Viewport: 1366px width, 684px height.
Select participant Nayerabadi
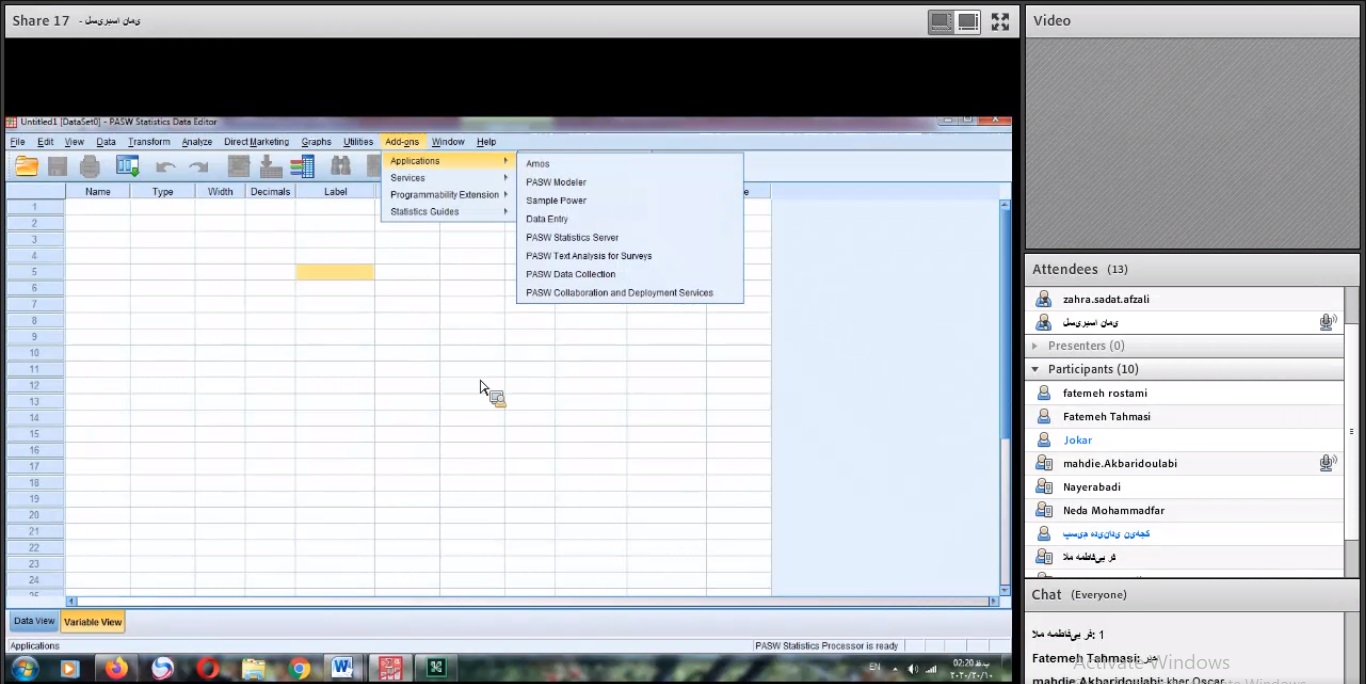click(1185, 487)
